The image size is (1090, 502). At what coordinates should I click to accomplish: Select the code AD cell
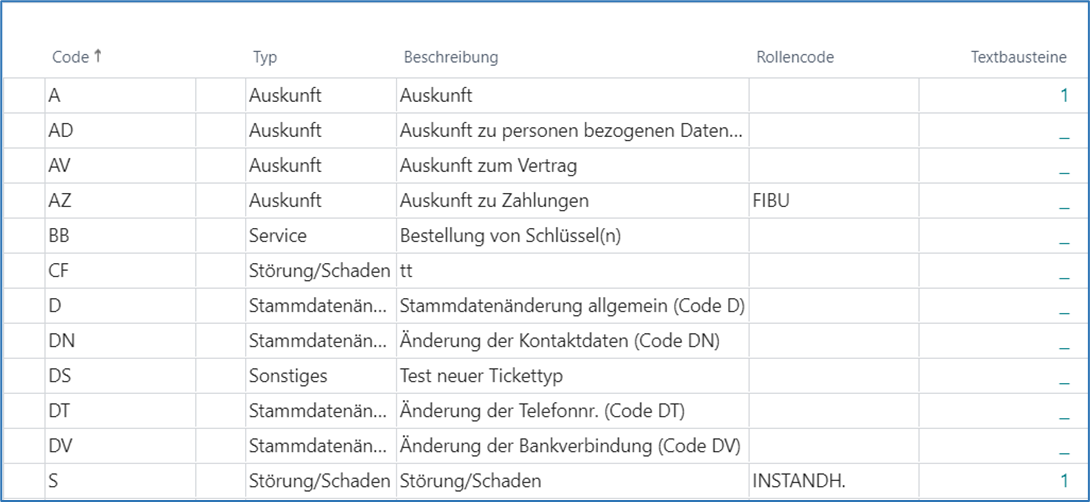pyautogui.click(x=120, y=131)
